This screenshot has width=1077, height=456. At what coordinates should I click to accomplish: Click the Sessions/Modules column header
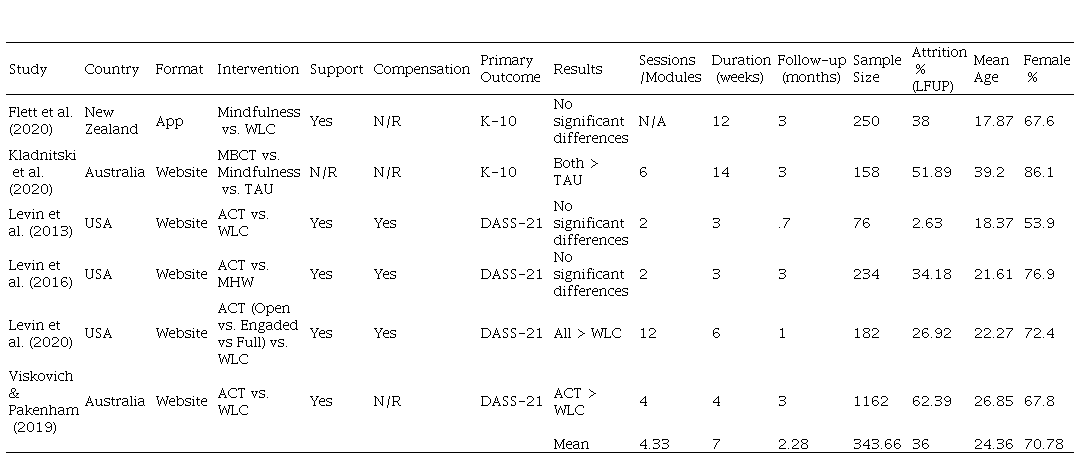[670, 69]
